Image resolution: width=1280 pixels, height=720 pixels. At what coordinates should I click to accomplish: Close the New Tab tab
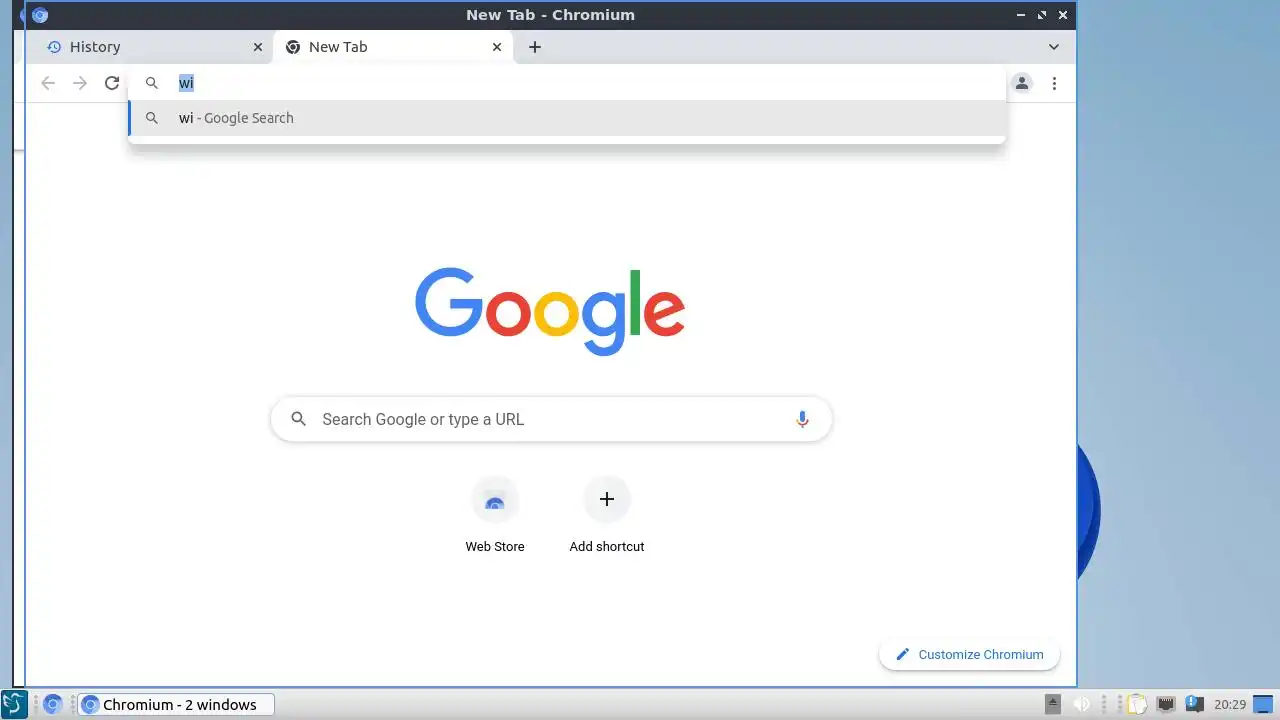coord(497,47)
